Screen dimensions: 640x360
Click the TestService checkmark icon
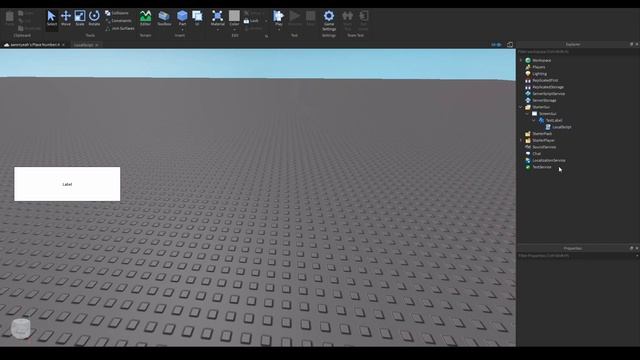click(528, 167)
